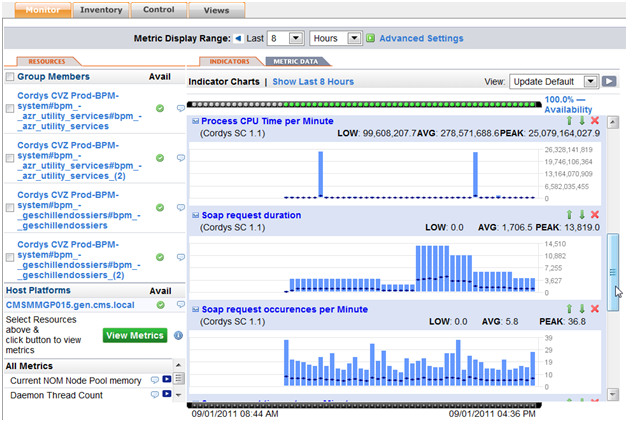Screen dimensions: 628x422
Task: Click info icon beside View Metrics
Action: (178, 336)
